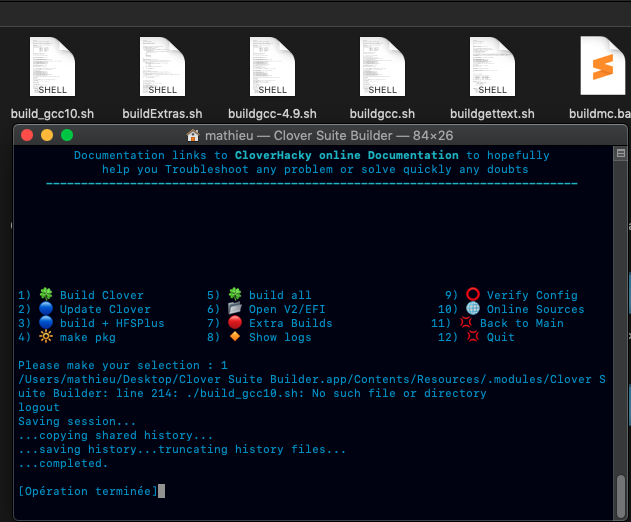This screenshot has height=522, width=631.
Task: Select the buildExtras.sh shell file icon
Action: tap(162, 66)
